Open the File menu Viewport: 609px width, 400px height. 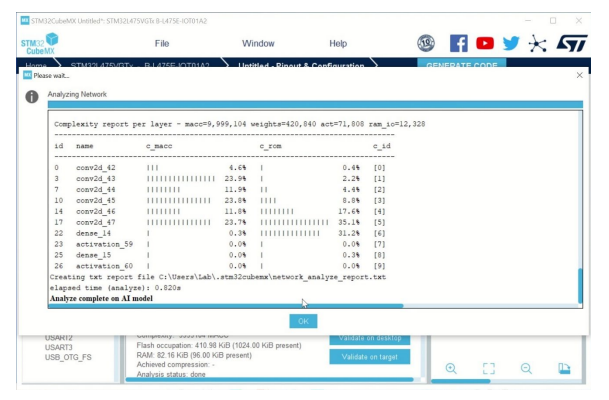point(162,43)
